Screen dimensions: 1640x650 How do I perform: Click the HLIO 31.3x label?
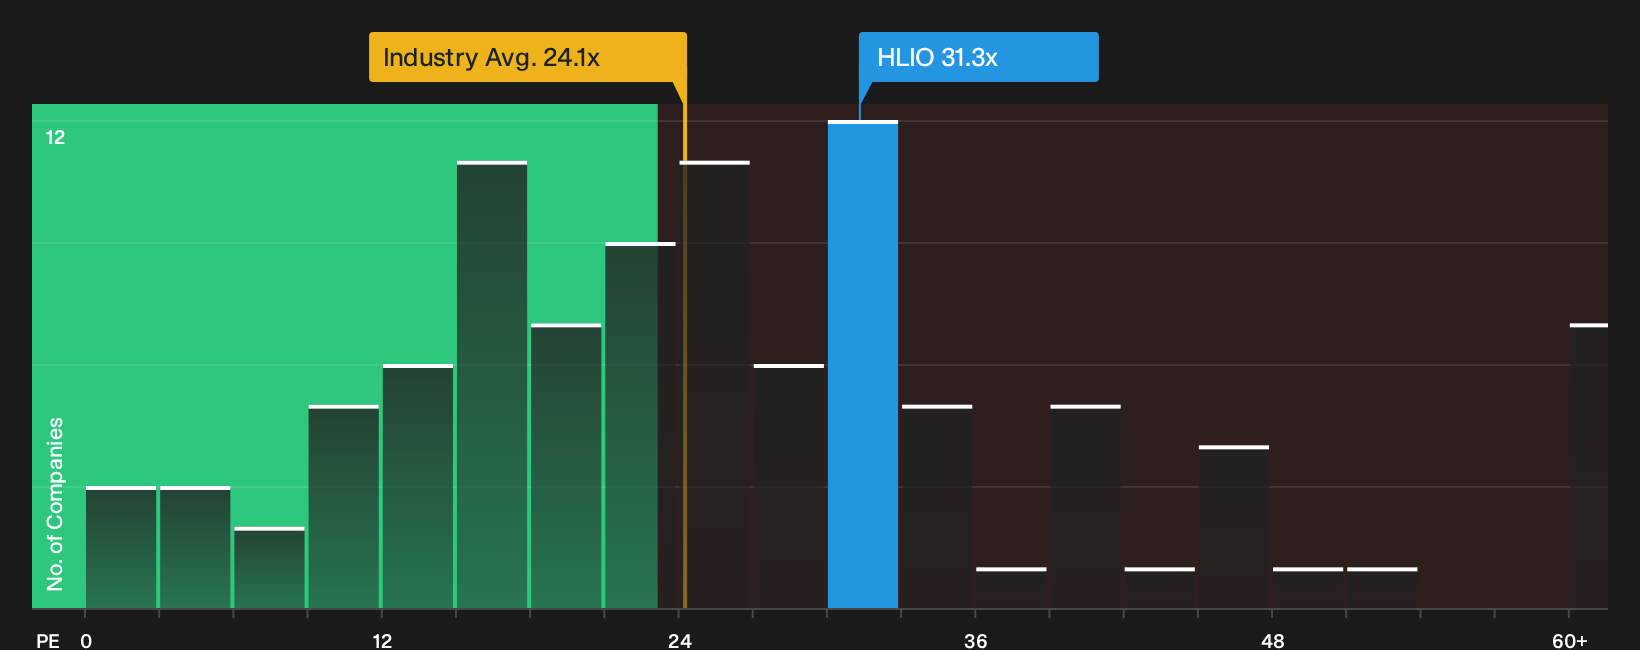pyautogui.click(x=978, y=57)
